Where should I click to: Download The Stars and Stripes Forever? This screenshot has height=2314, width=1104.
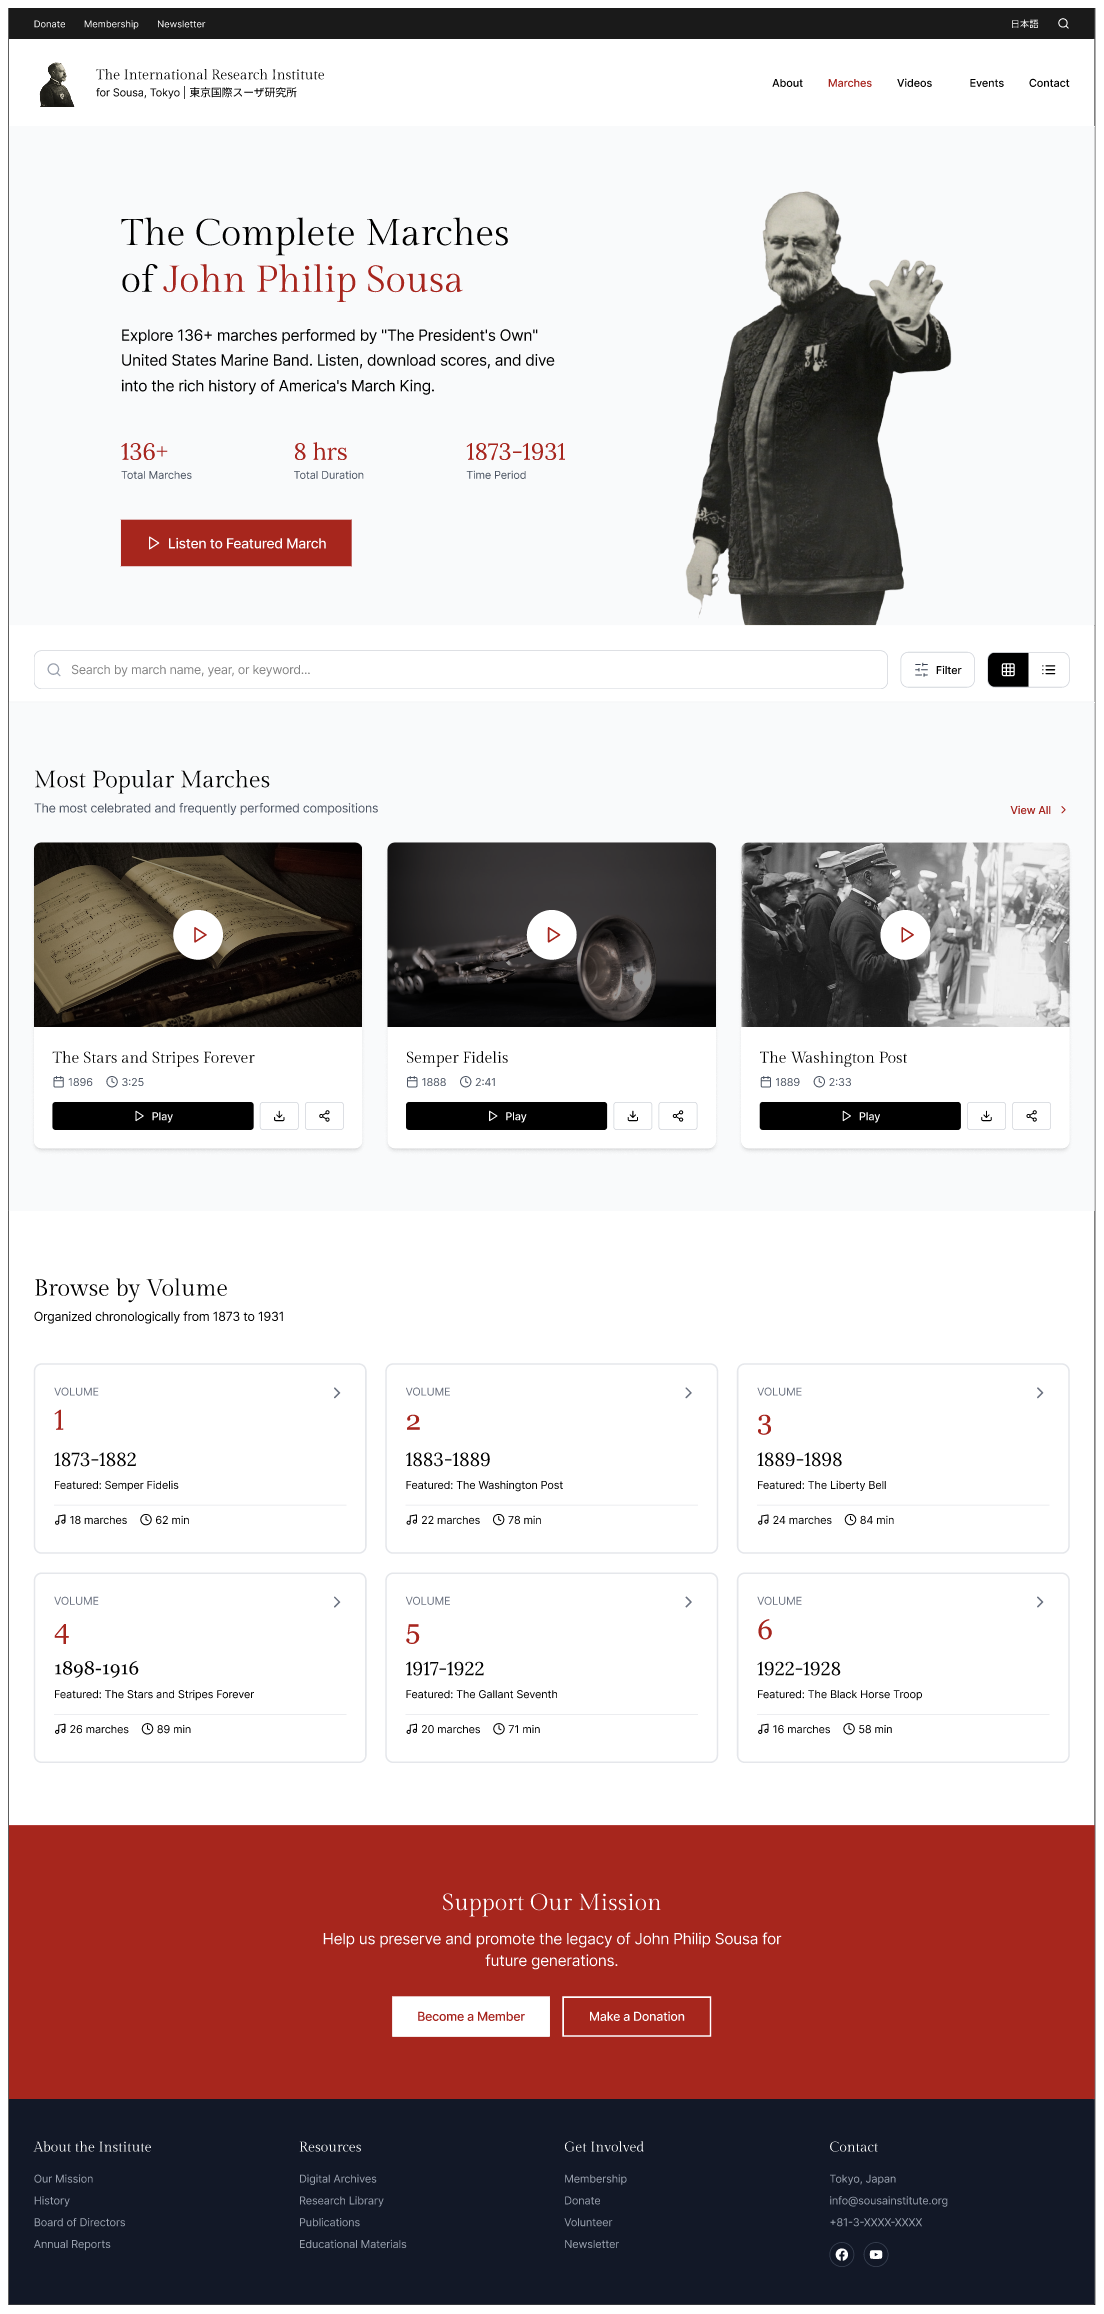tap(279, 1116)
